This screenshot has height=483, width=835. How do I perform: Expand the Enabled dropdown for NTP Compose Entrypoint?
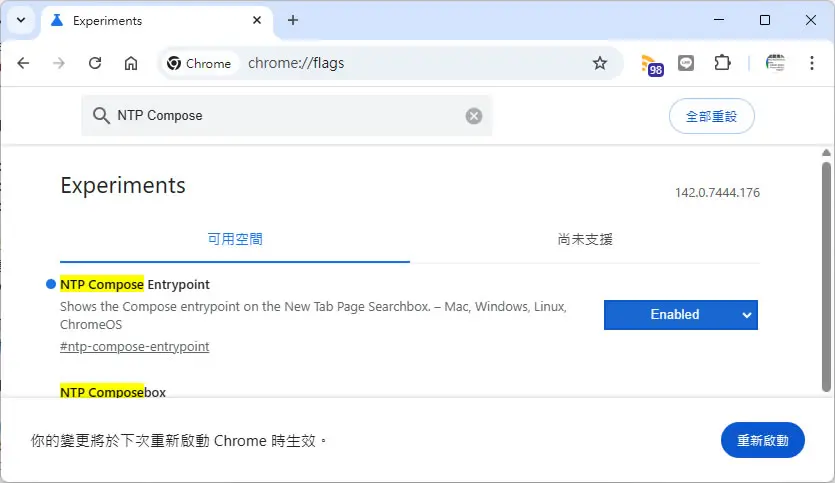[x=681, y=315]
